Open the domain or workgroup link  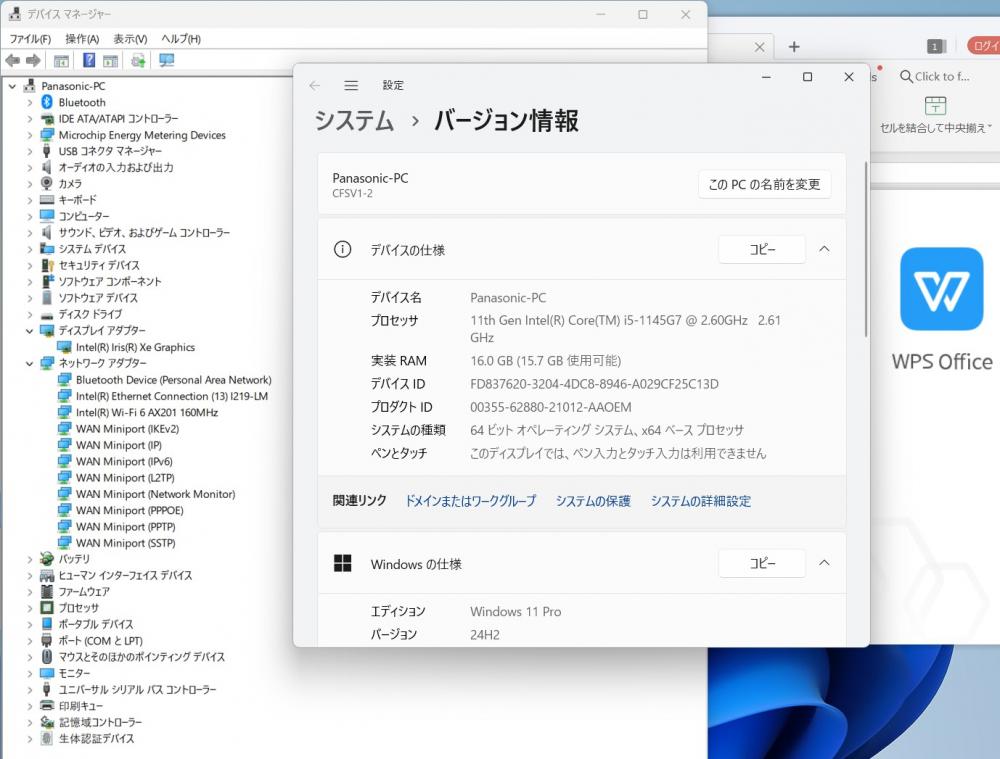click(471, 501)
